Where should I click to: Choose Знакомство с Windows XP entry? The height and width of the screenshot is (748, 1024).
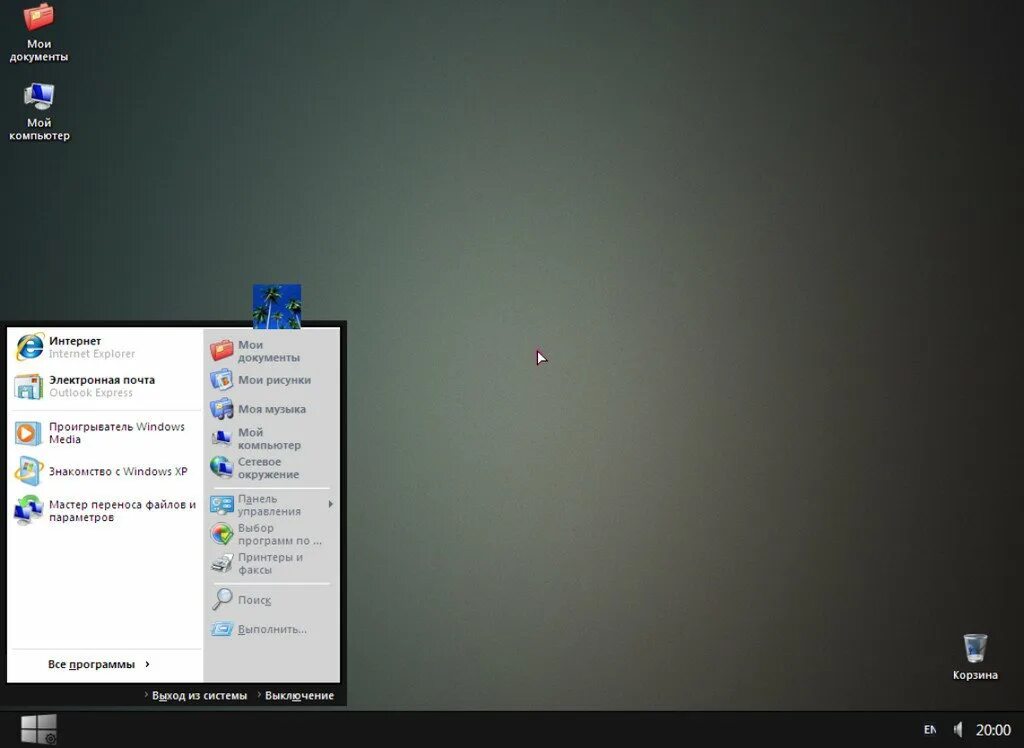point(118,472)
